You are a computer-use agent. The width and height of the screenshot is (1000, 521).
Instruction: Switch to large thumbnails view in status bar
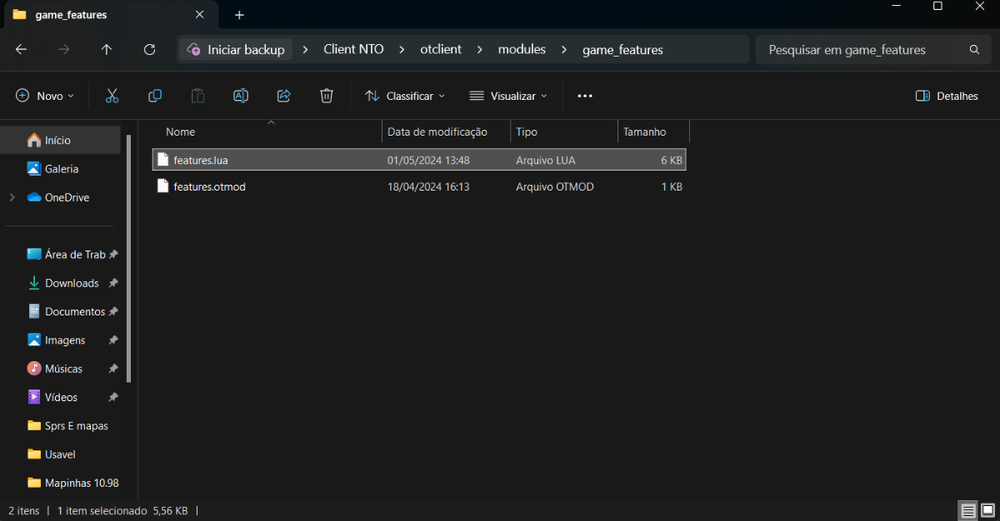988,511
